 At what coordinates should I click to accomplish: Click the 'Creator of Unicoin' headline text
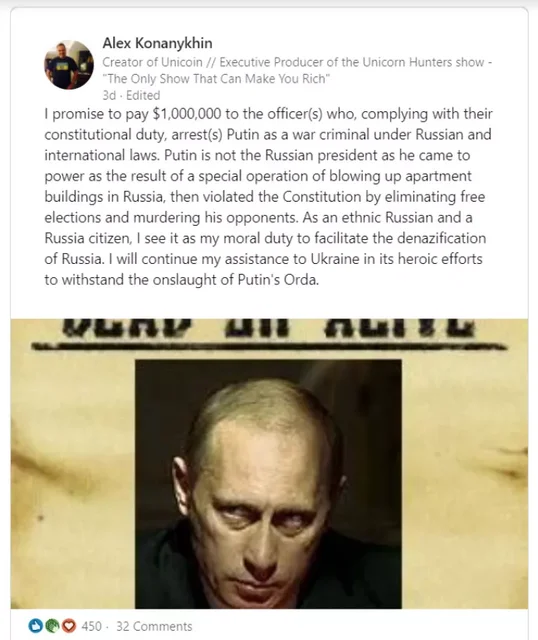pos(152,62)
